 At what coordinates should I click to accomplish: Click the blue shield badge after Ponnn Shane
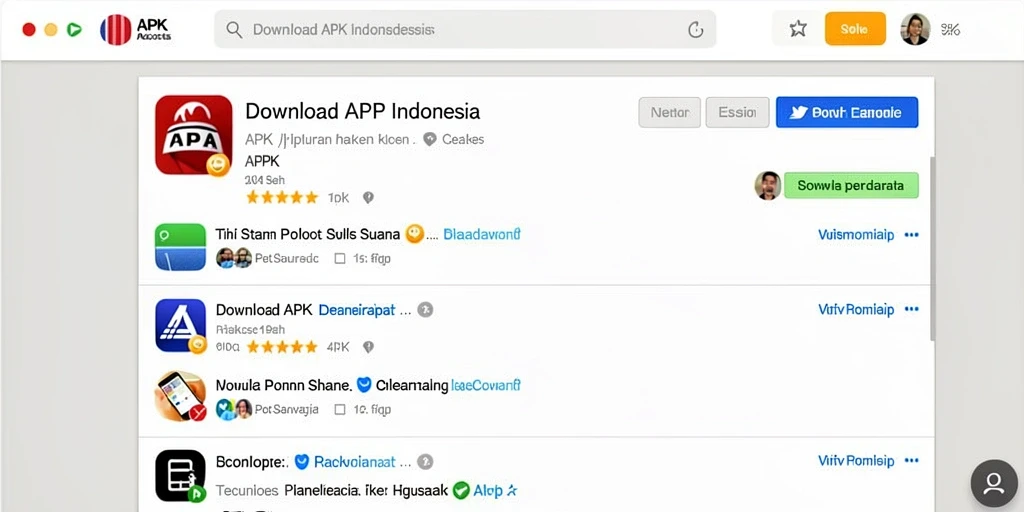(364, 385)
